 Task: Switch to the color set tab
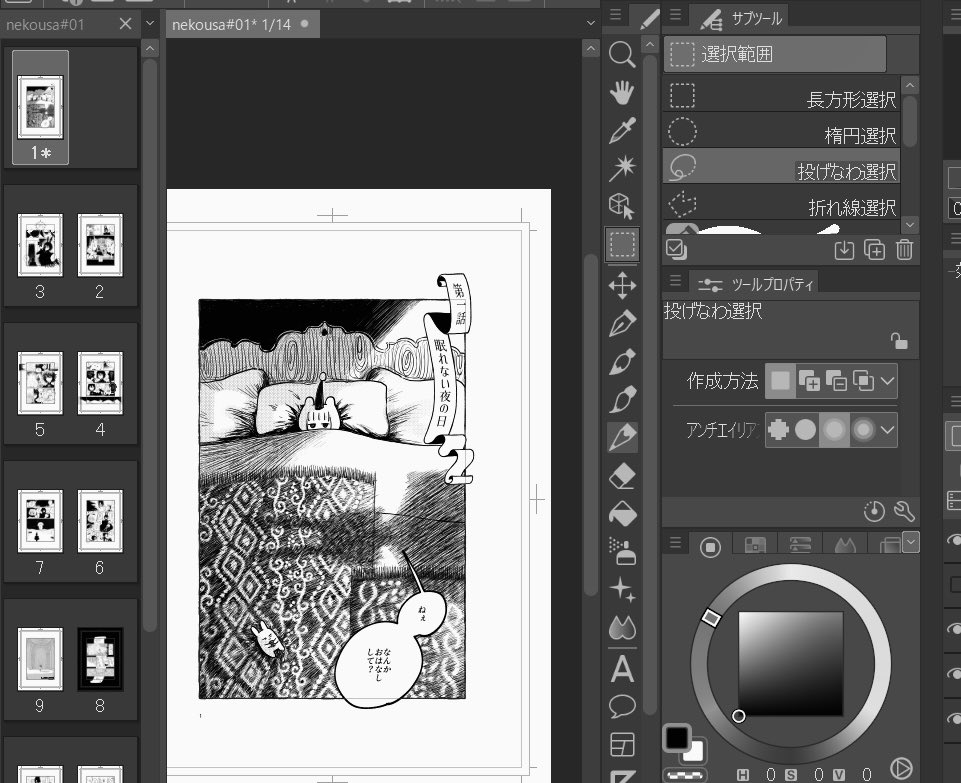(755, 545)
